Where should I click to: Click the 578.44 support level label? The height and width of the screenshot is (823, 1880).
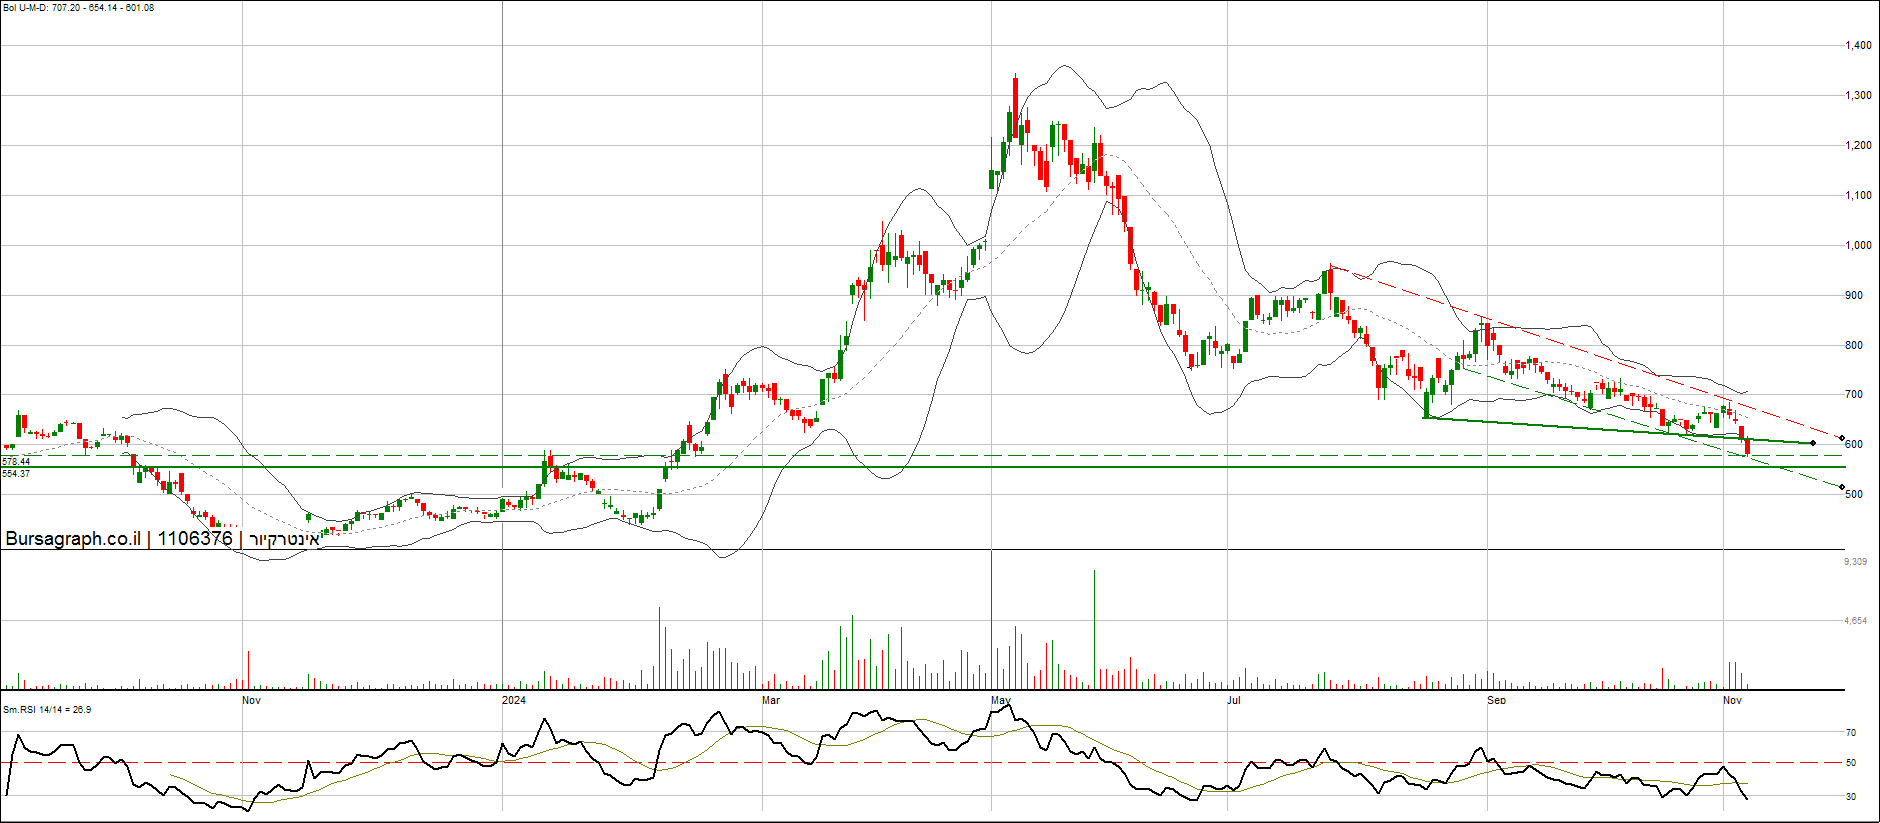[x=16, y=462]
